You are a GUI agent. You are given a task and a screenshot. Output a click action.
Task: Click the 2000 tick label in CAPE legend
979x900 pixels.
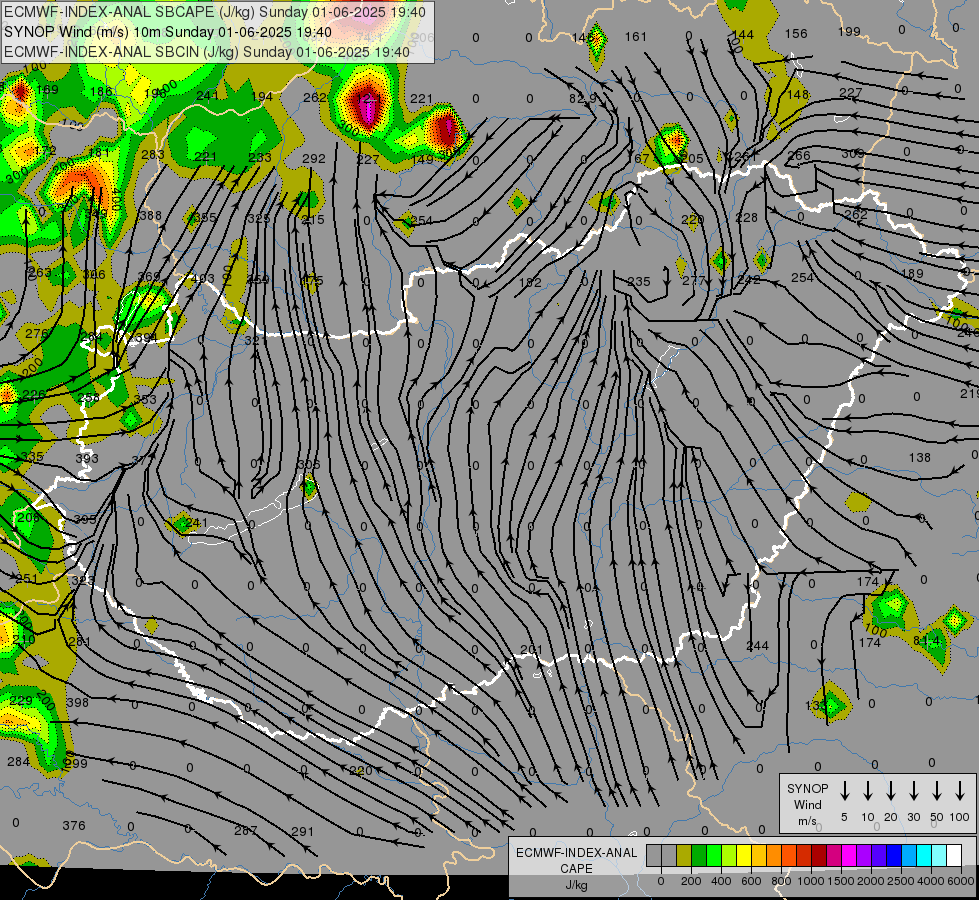pos(870,881)
